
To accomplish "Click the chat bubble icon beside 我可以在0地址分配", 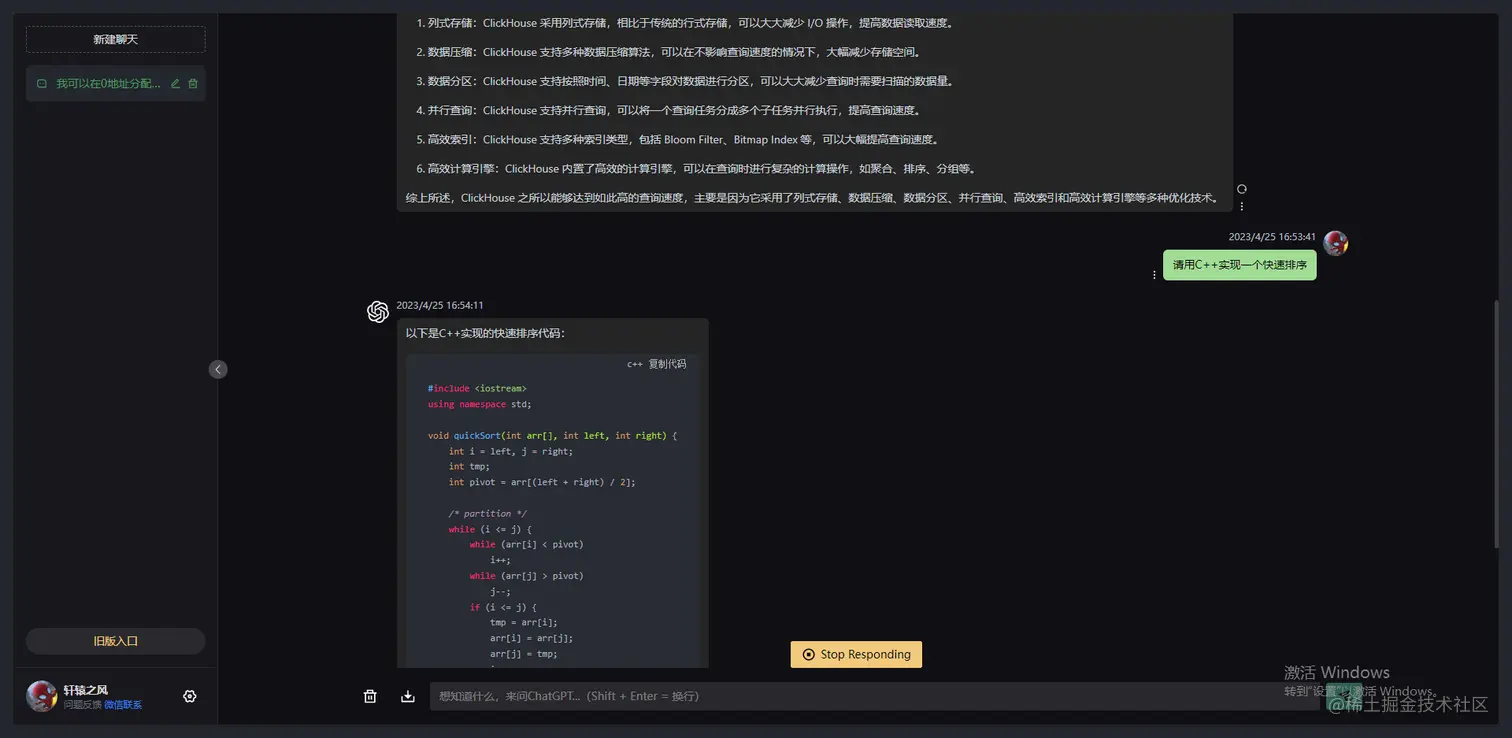I will [42, 84].
